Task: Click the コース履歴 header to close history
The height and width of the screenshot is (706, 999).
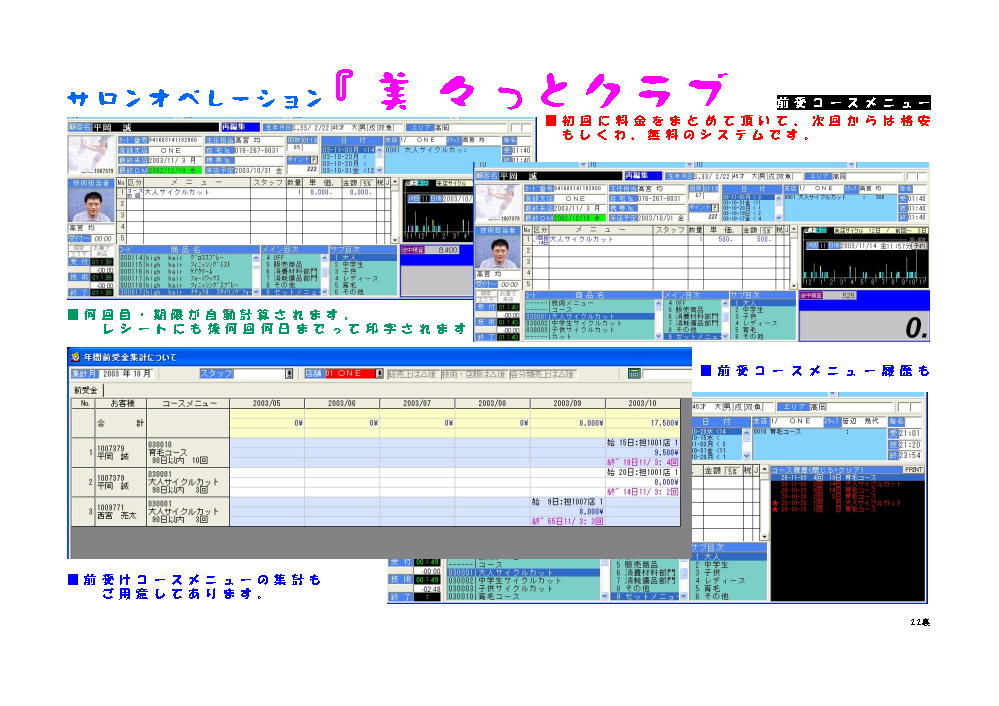Action: coord(836,470)
